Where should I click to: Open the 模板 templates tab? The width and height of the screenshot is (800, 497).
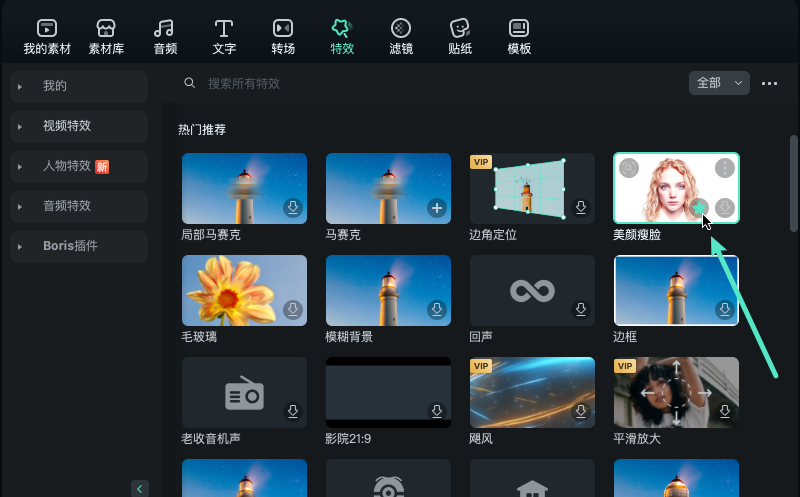(x=519, y=37)
